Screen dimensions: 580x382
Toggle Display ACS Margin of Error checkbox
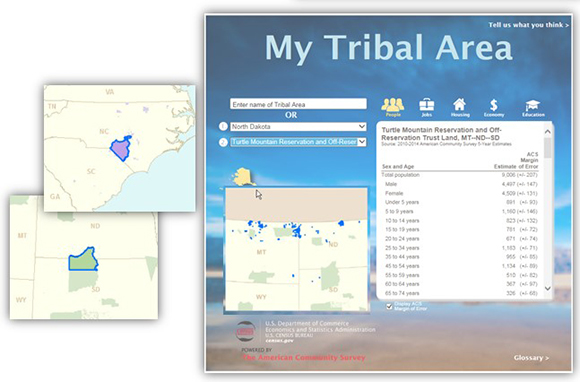pos(389,306)
